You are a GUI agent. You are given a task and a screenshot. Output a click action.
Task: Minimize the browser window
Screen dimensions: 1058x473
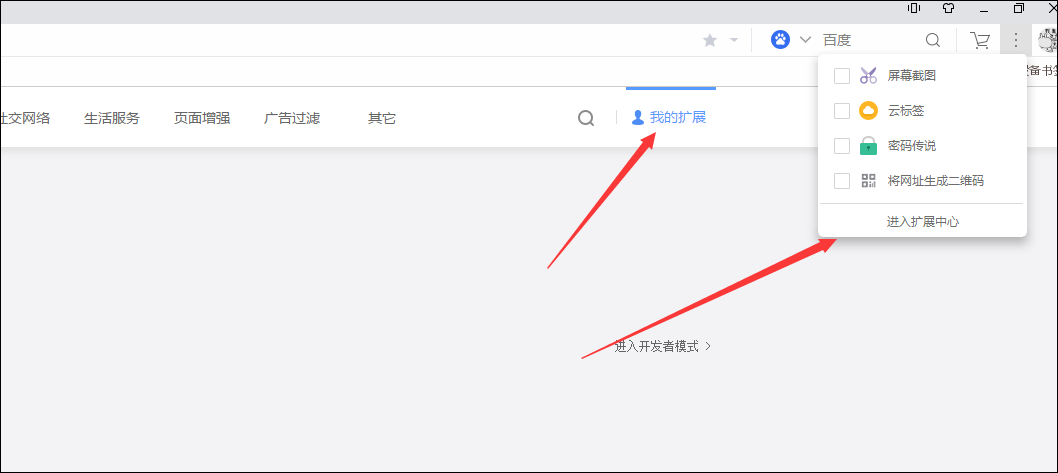point(984,9)
